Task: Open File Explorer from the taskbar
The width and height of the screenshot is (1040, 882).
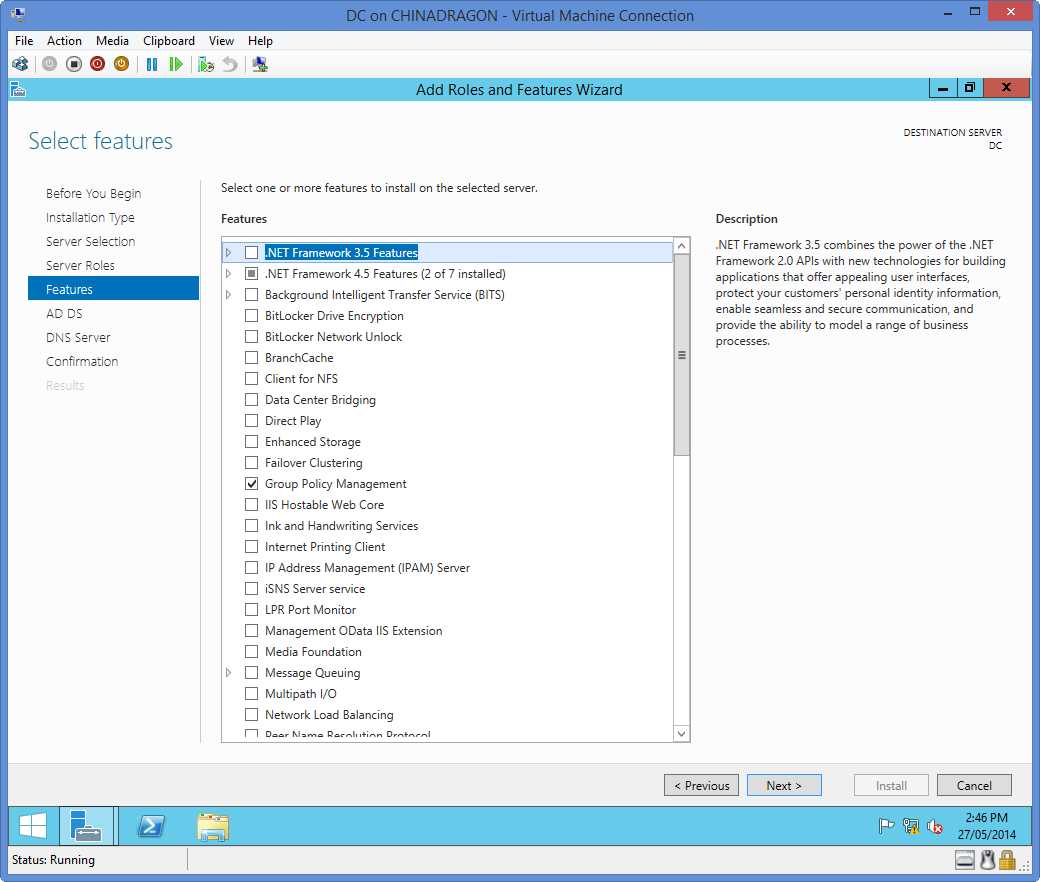Action: 213,826
